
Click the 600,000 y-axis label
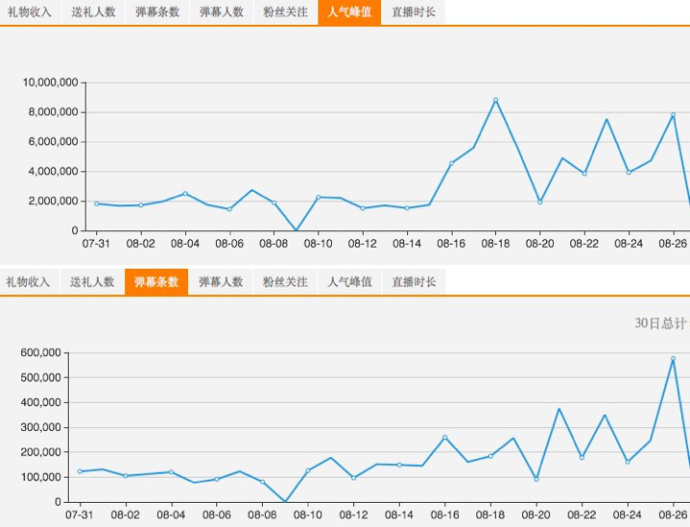[x=41, y=352]
